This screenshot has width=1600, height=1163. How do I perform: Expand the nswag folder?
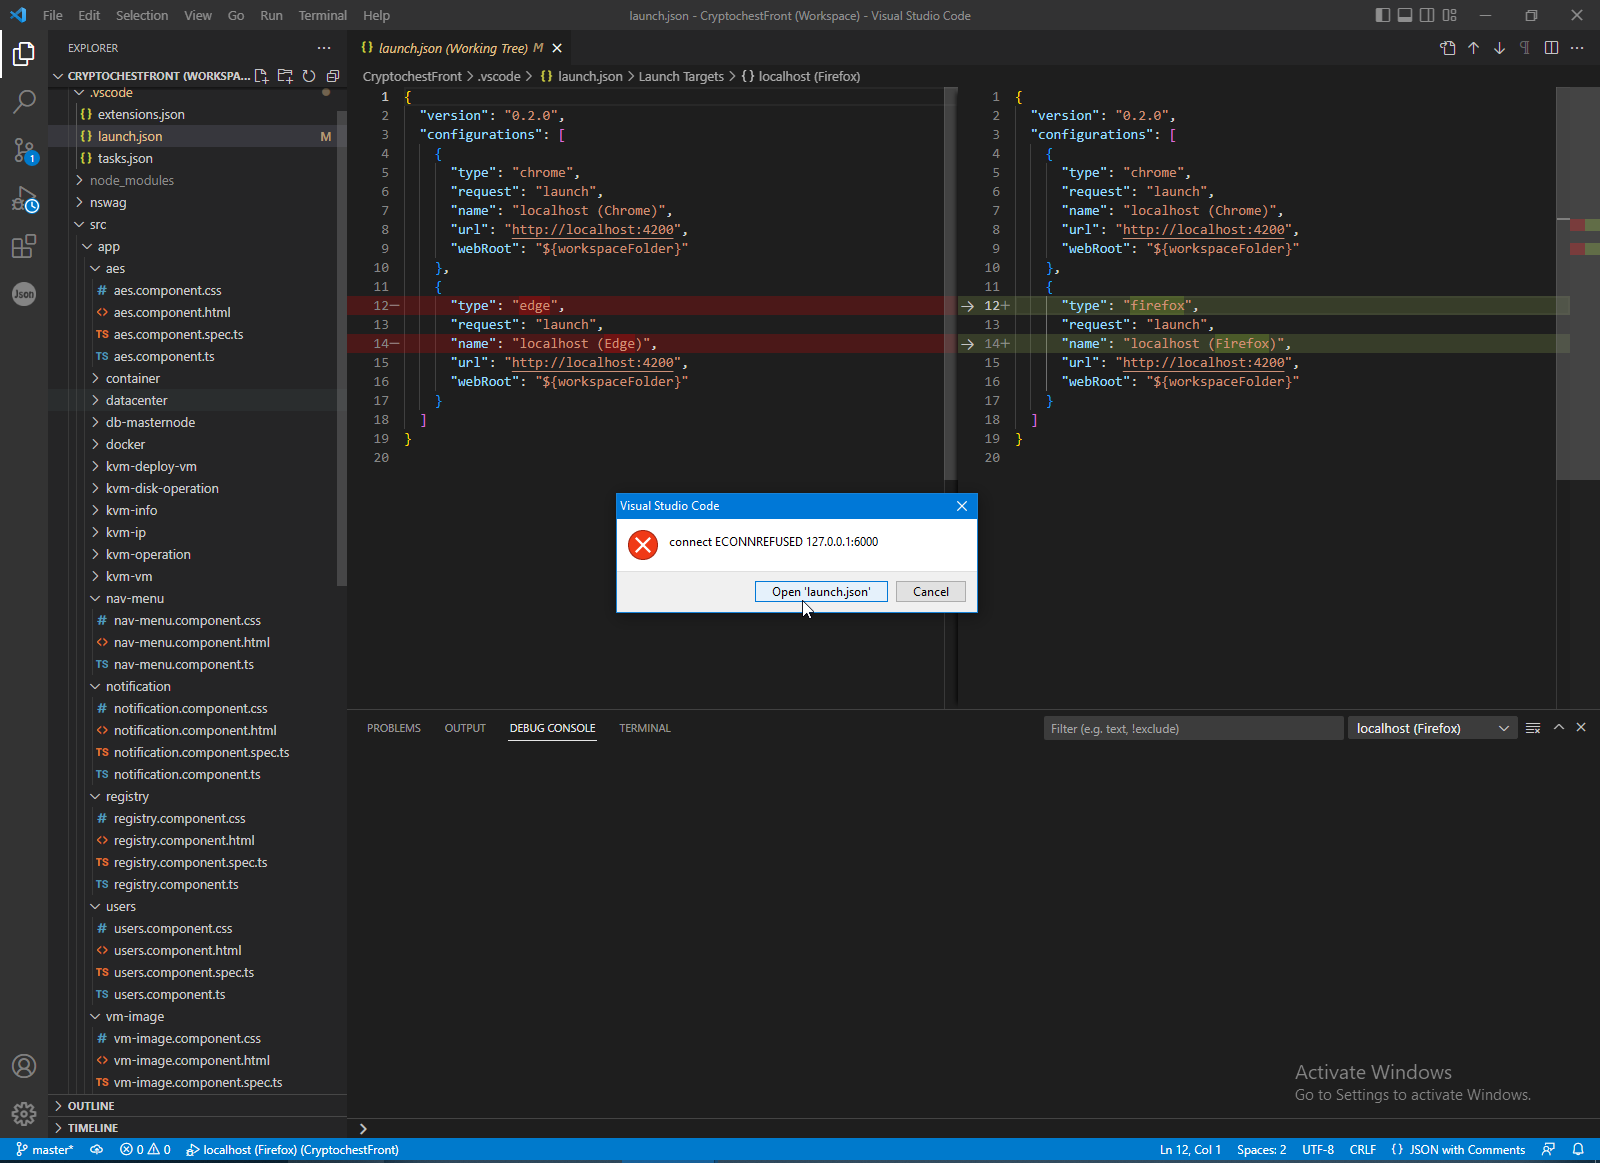tap(190, 203)
